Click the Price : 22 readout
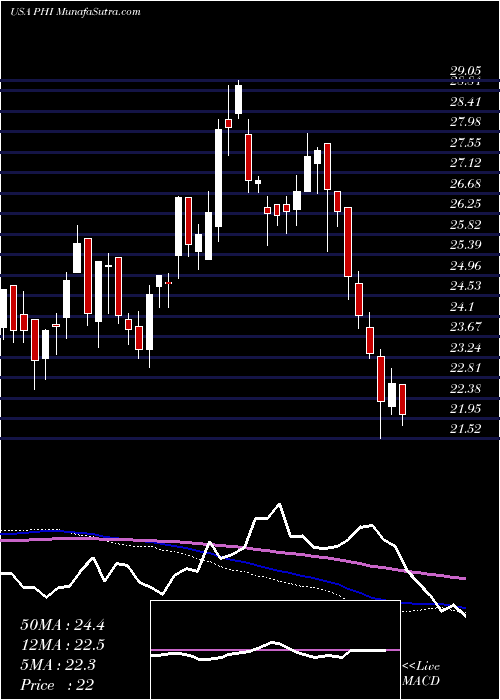The image size is (500, 700). pos(57,685)
